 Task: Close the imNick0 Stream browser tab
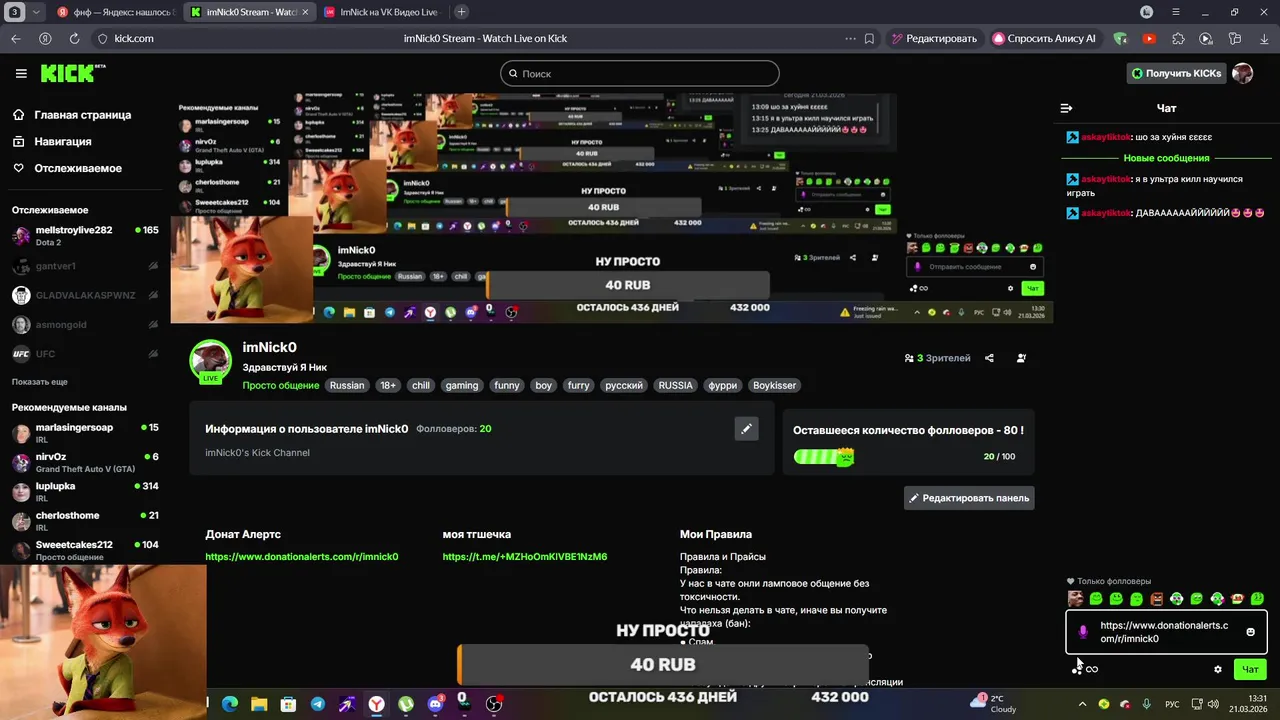coord(306,12)
